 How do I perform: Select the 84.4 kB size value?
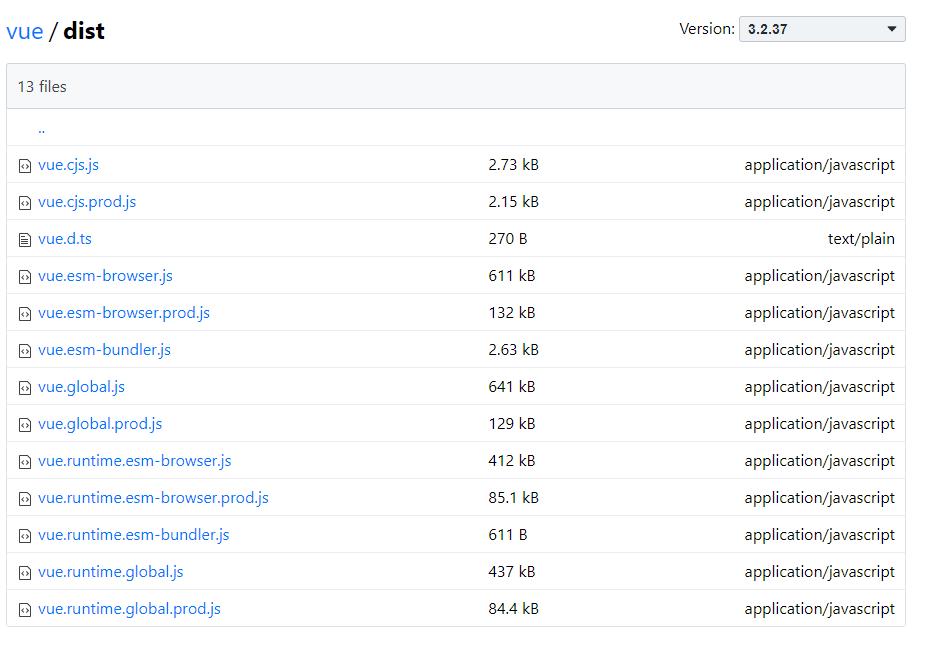click(x=514, y=609)
